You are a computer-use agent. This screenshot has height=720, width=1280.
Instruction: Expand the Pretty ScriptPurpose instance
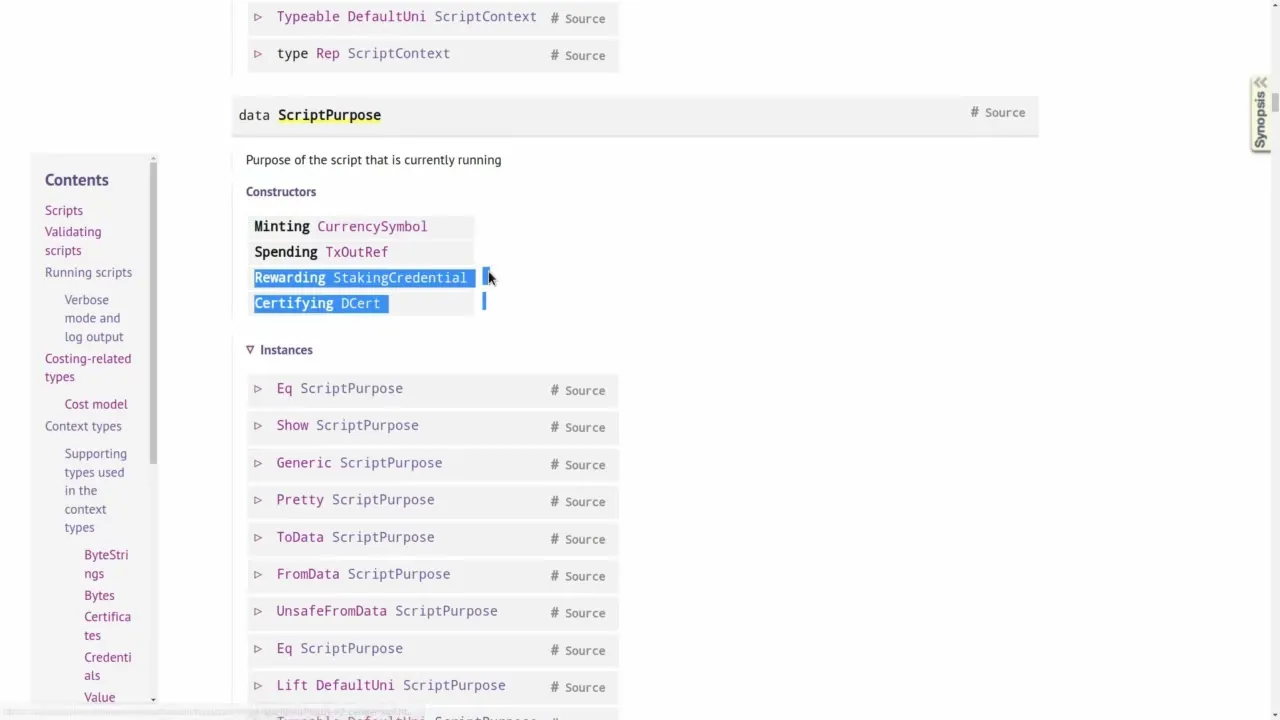pyautogui.click(x=258, y=500)
